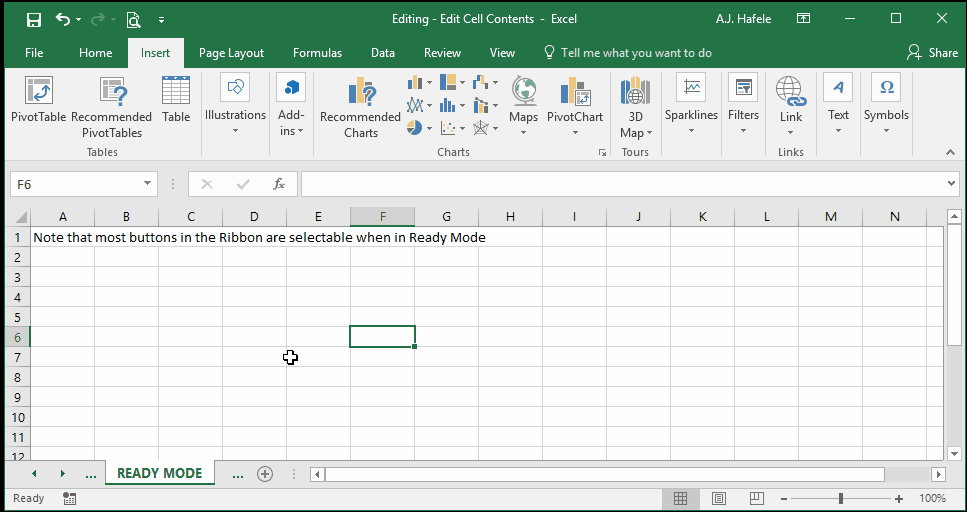967x512 pixels.
Task: Insert a hierarchy chart
Action: click(x=453, y=82)
